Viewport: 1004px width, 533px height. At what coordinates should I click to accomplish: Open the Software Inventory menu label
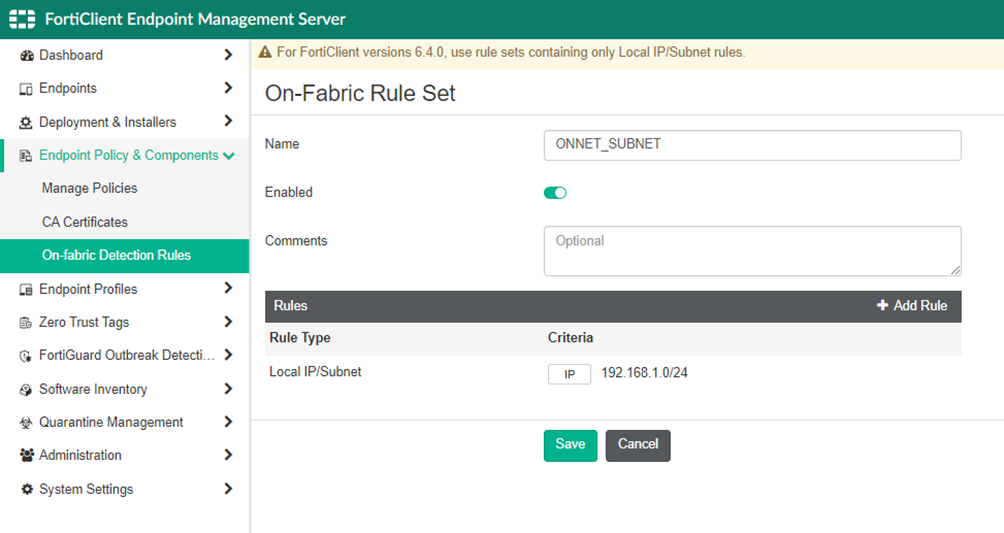93,390
